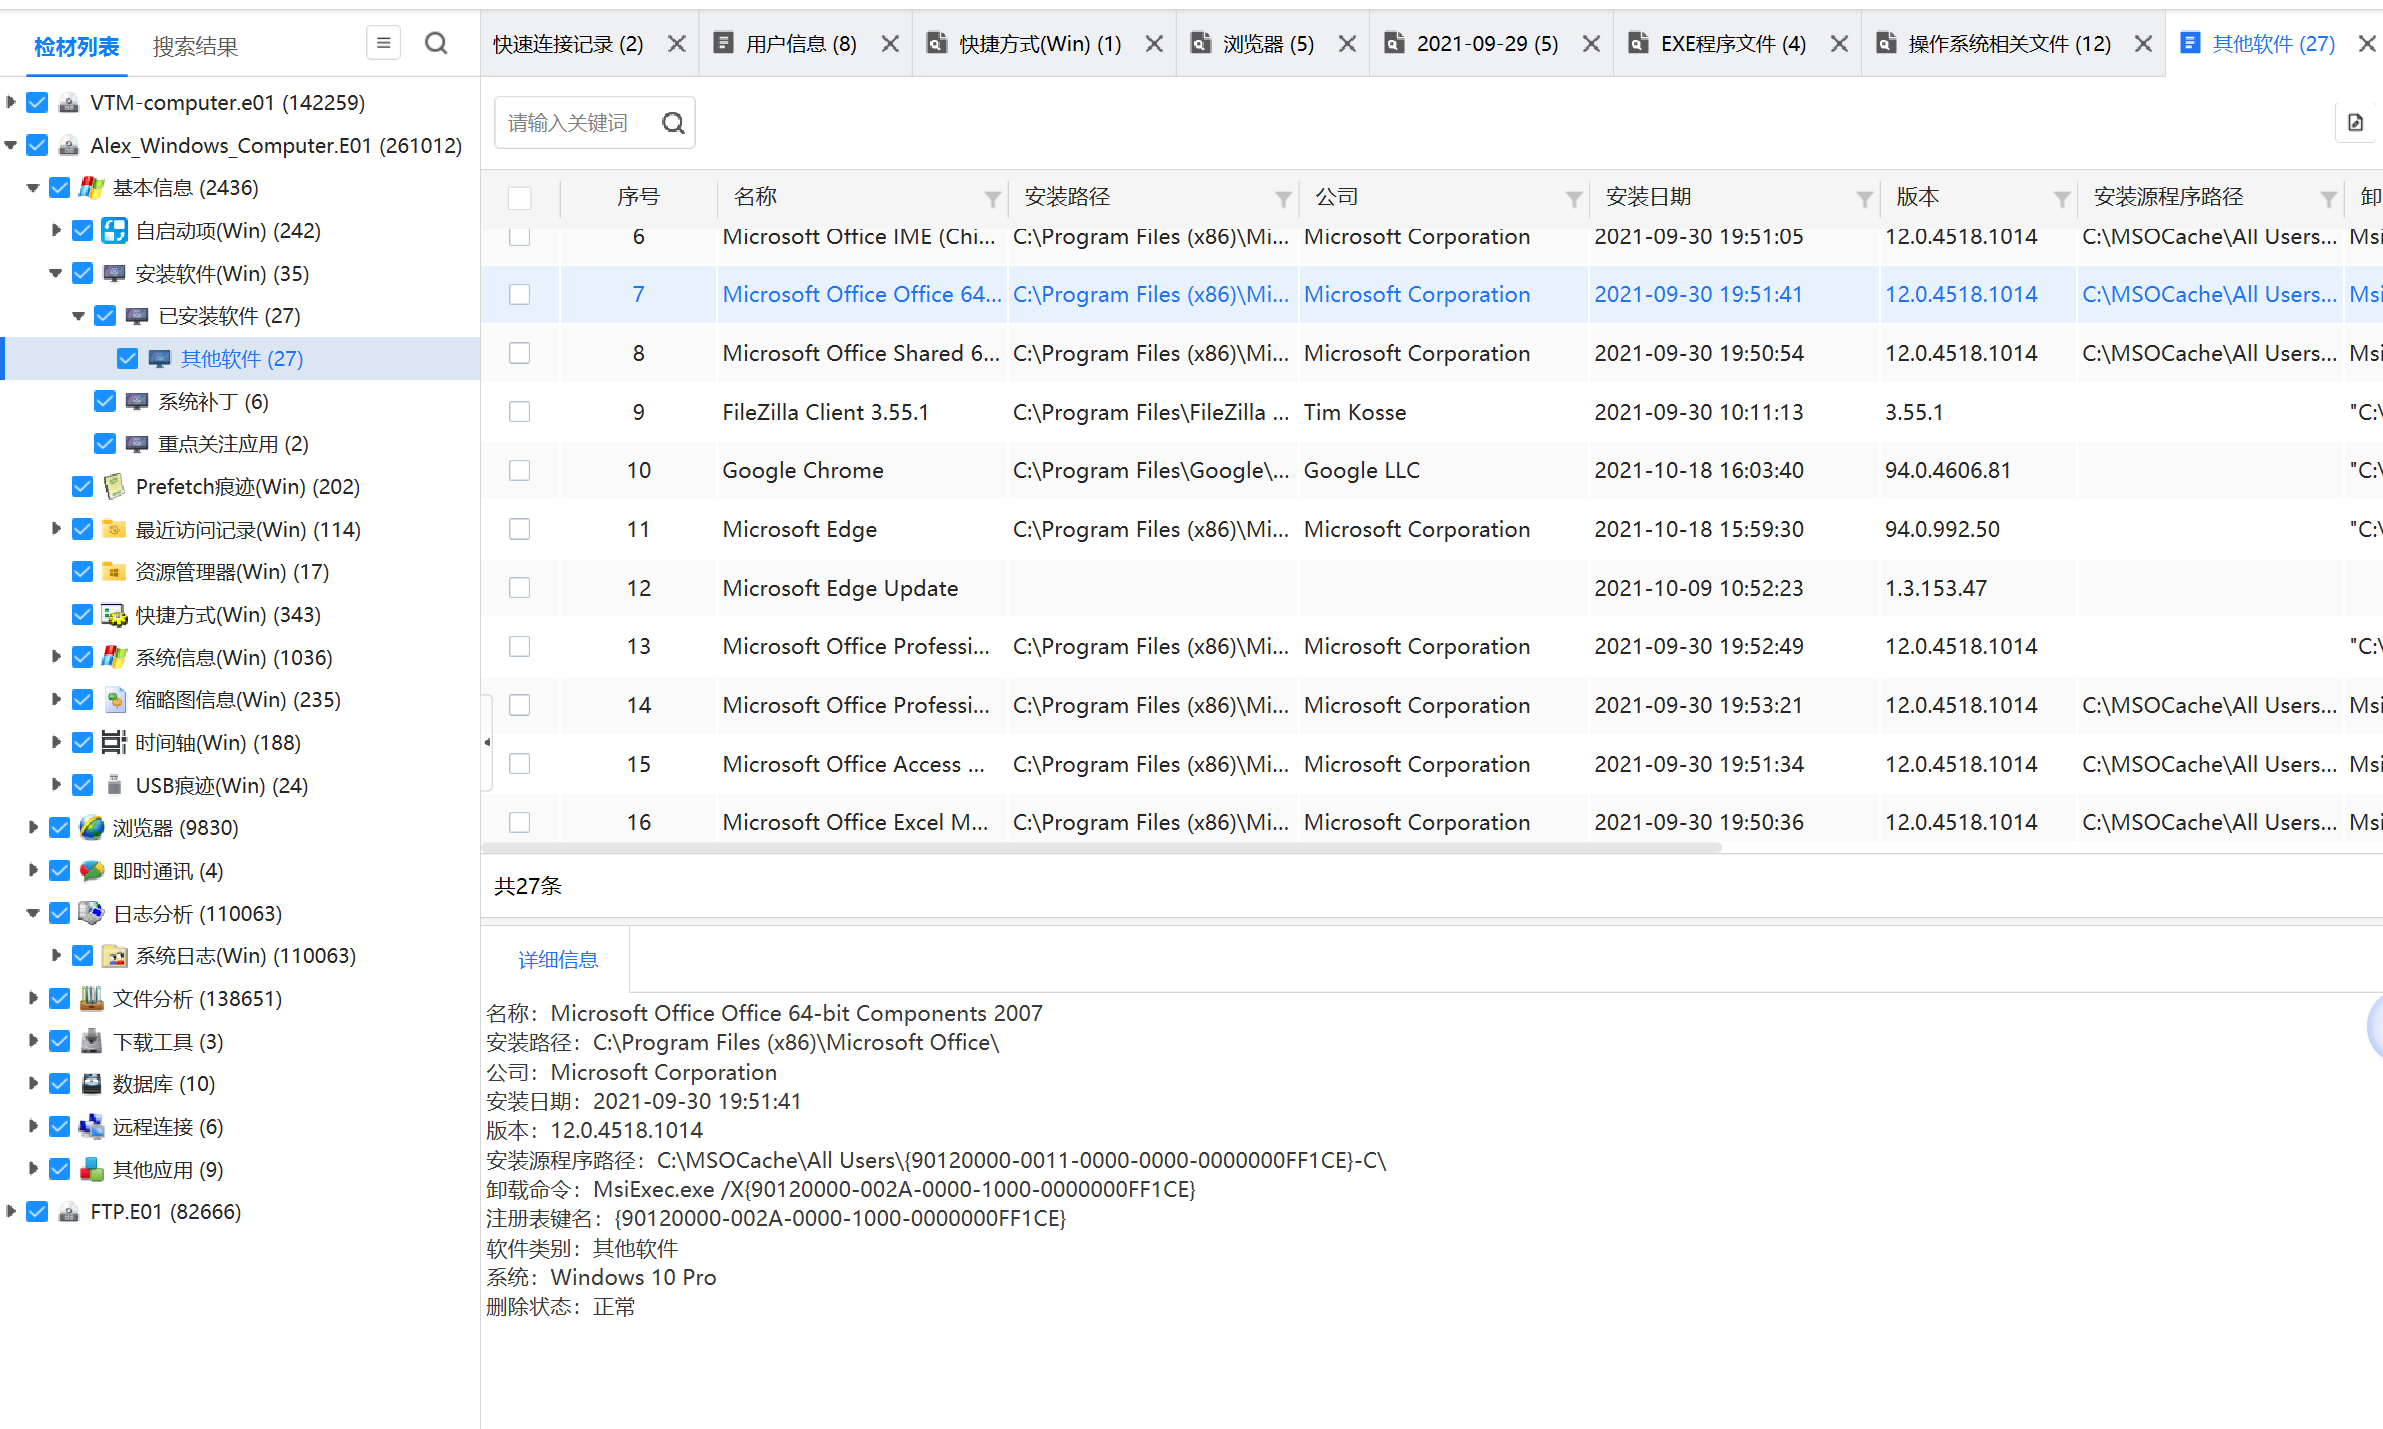The width and height of the screenshot is (2383, 1429).
Task: Click filter icon on 安装日期 column
Action: tap(1864, 199)
